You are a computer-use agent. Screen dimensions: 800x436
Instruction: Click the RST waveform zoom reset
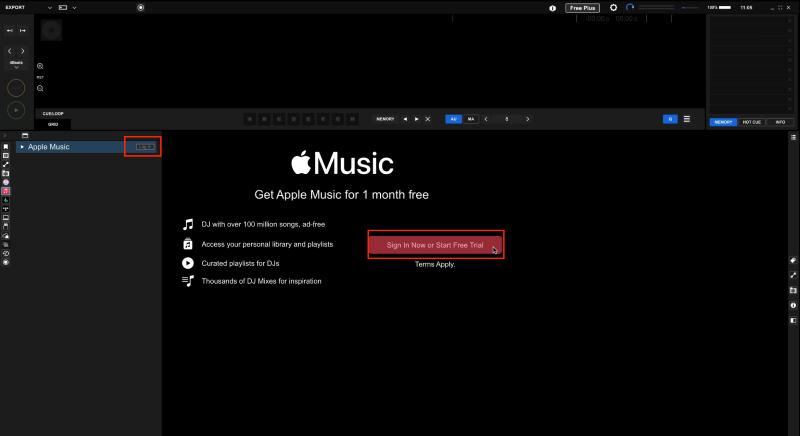click(40, 78)
